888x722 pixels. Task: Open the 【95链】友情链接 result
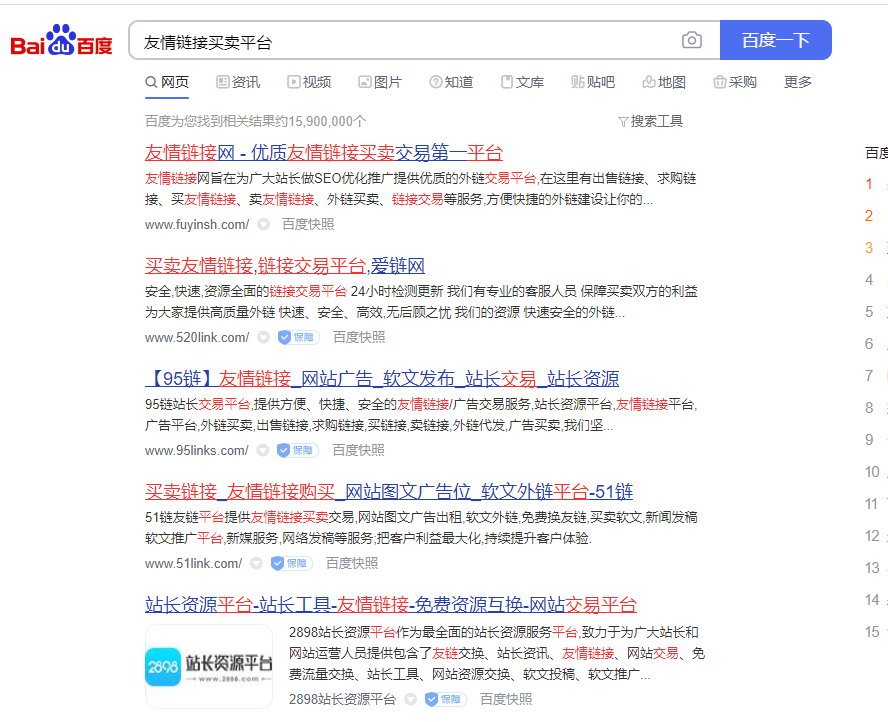point(382,378)
